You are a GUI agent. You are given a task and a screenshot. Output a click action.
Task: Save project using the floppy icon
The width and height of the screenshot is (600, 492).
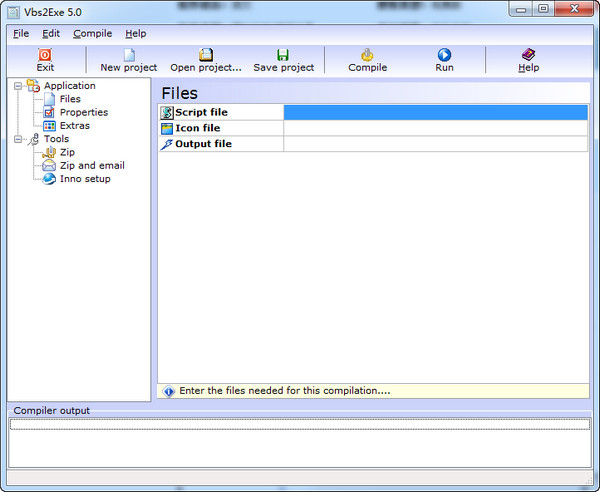pos(283,55)
